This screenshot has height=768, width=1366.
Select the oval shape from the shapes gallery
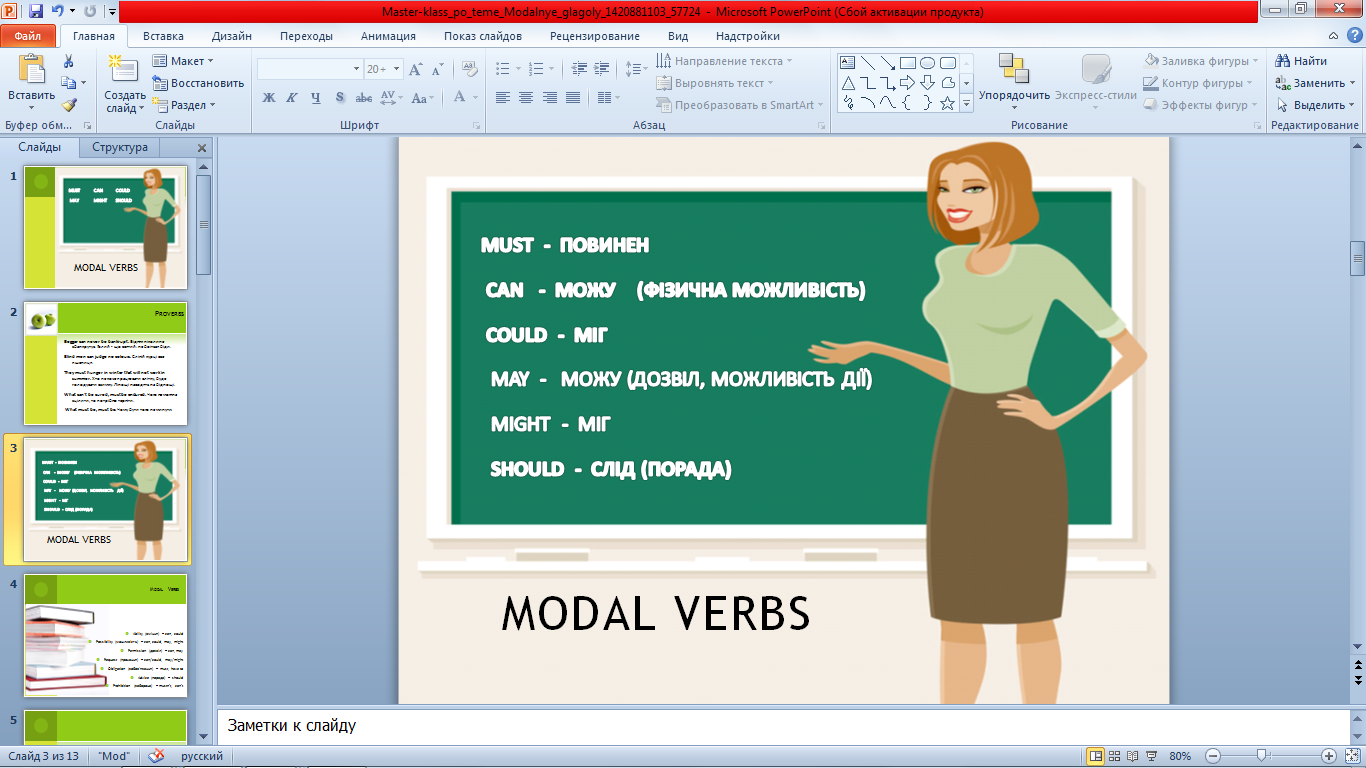click(927, 63)
